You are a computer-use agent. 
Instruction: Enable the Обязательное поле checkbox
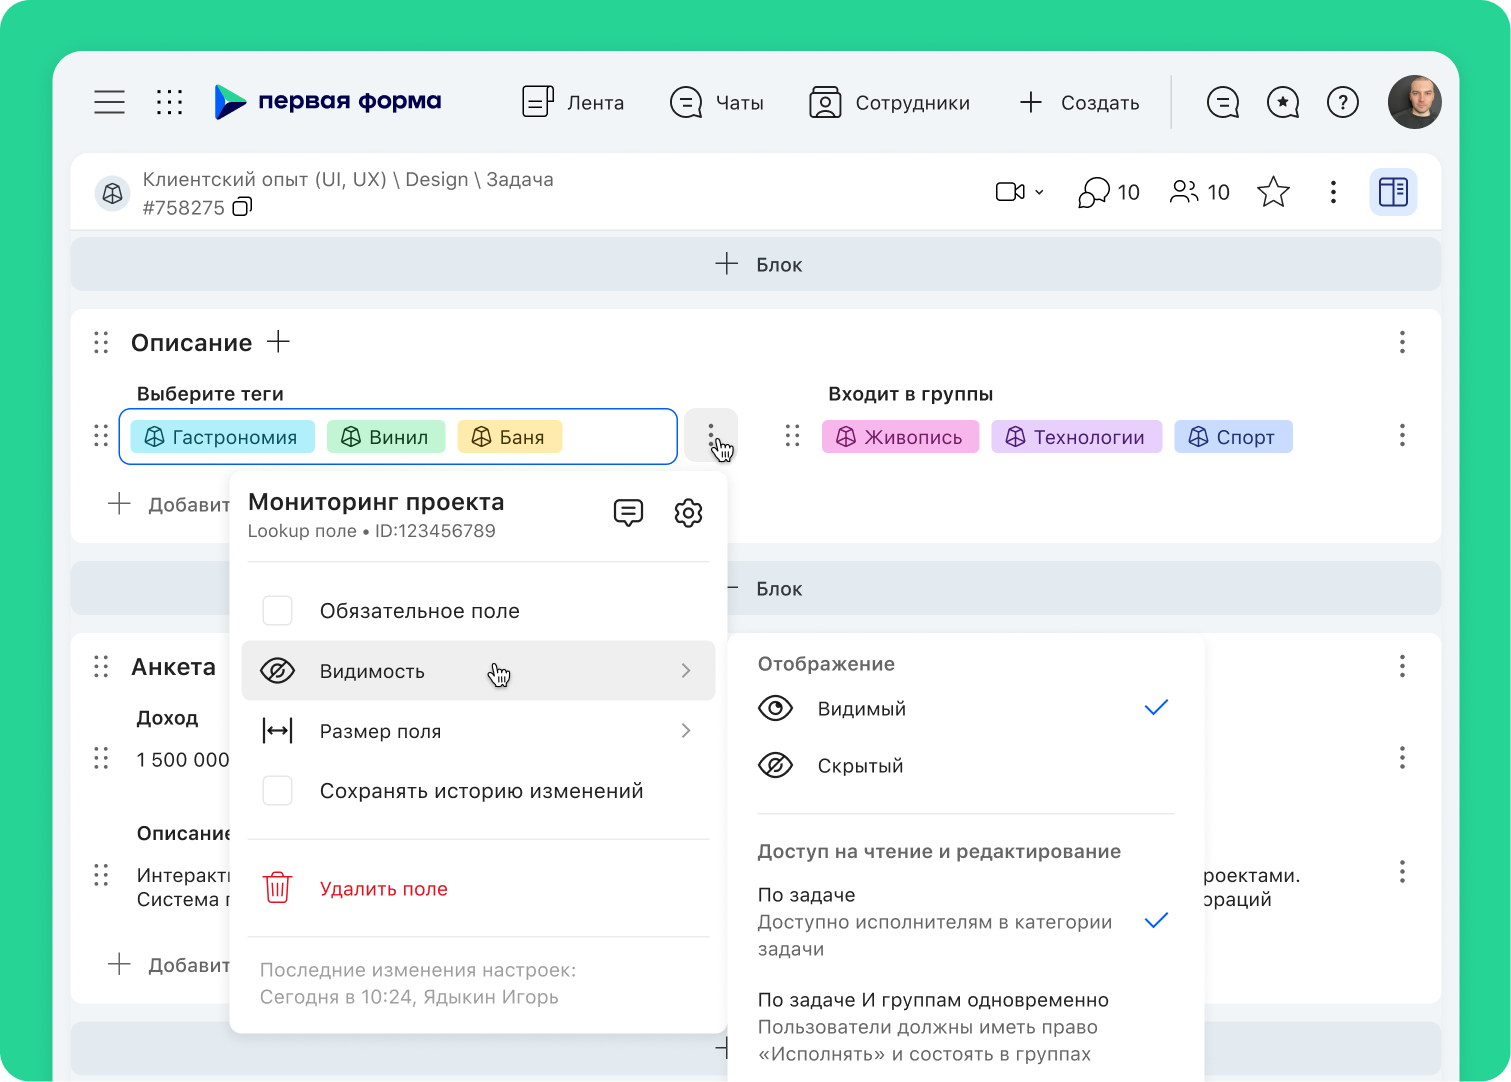click(x=277, y=611)
